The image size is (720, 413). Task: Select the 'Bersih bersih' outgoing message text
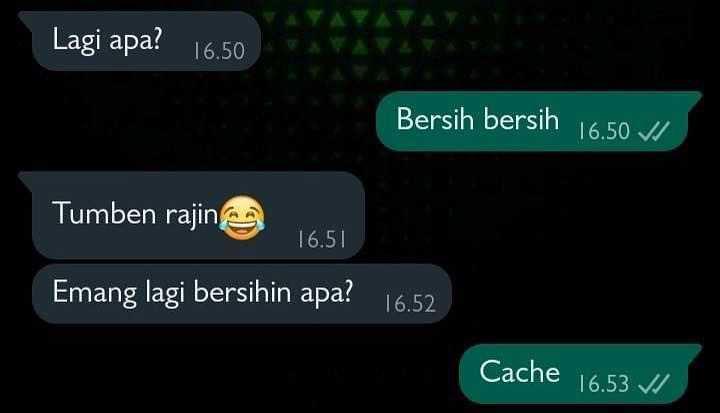click(478, 119)
